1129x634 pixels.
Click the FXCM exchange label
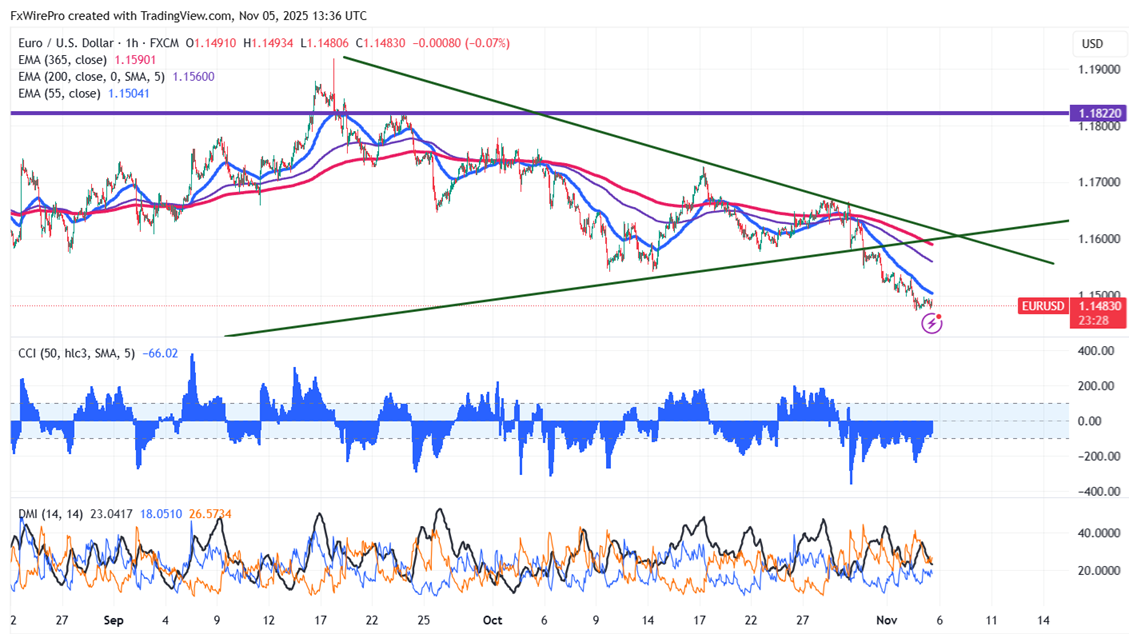[164, 43]
